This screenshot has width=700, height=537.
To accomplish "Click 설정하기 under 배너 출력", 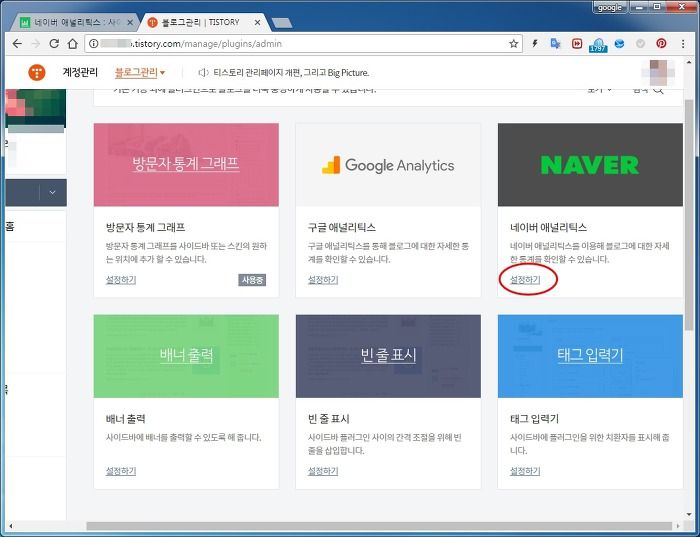I will pyautogui.click(x=121, y=471).
